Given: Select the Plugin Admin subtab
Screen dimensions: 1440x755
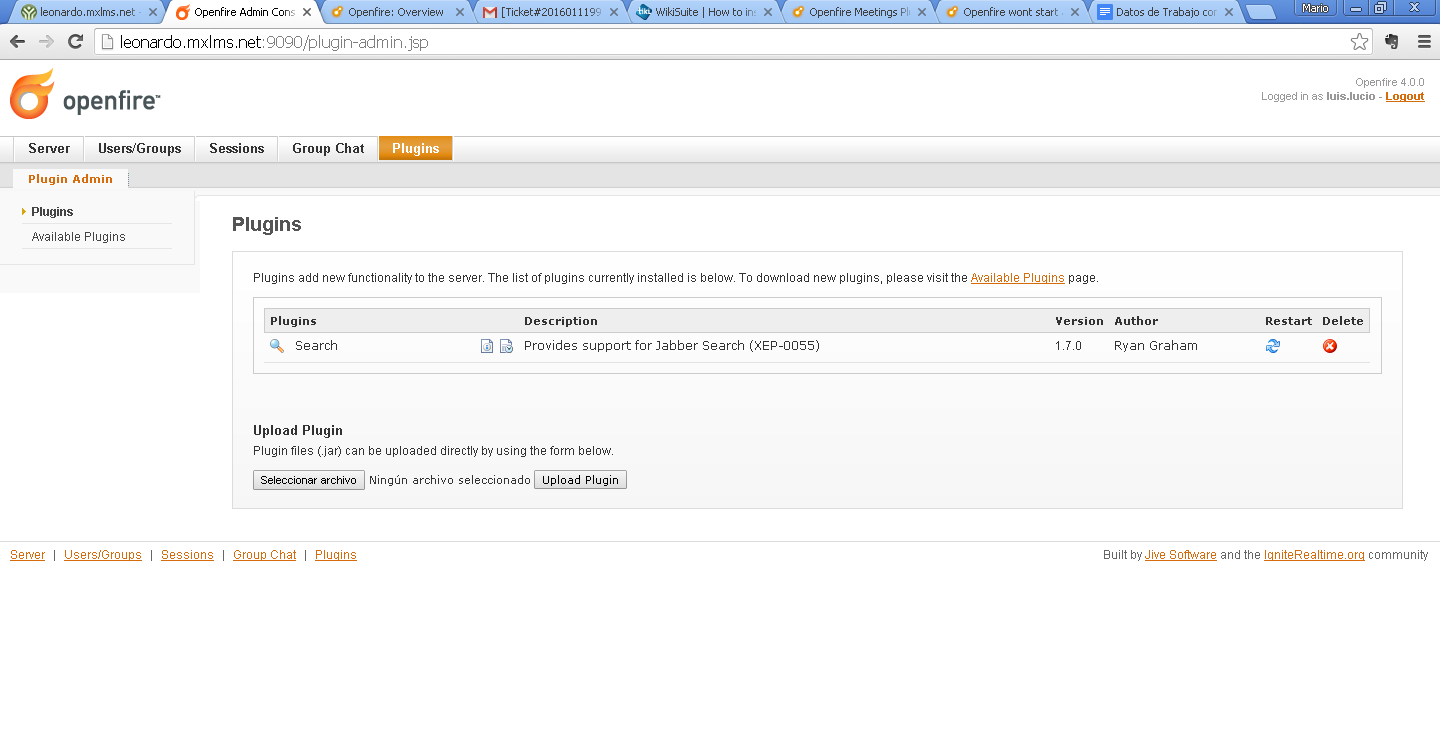Looking at the screenshot, I should [71, 179].
